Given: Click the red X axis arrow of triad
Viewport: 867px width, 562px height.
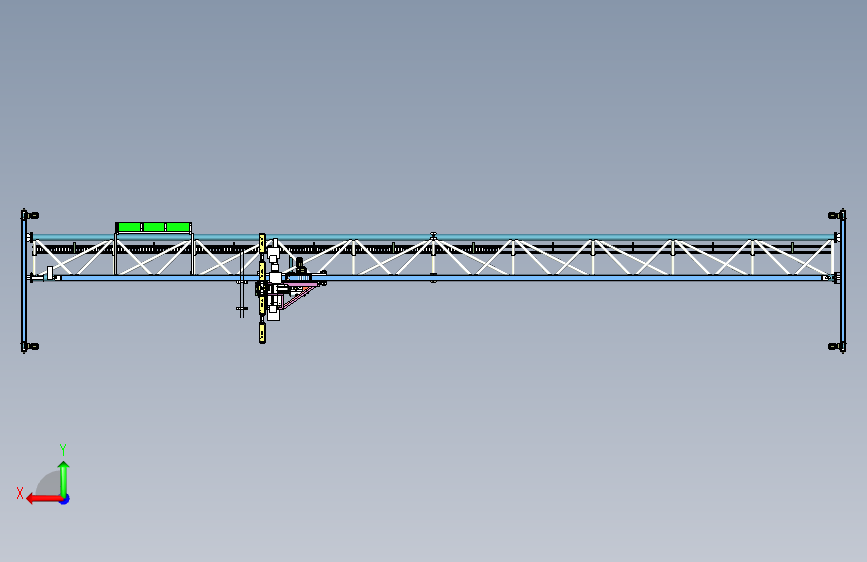Looking at the screenshot, I should (x=44, y=499).
